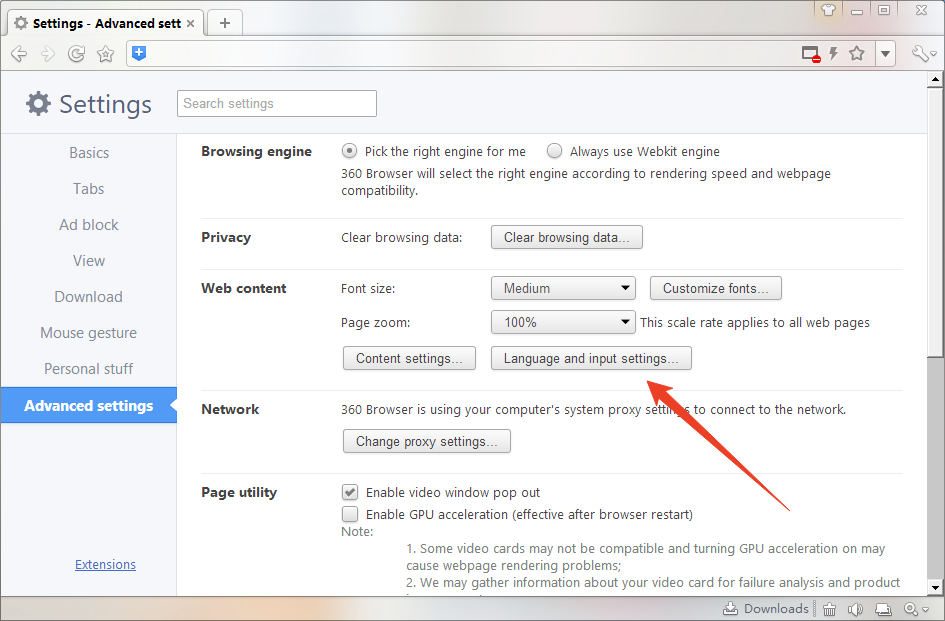Click the lightning bolt speed mode icon
This screenshot has width=945, height=621.
pyautogui.click(x=833, y=54)
